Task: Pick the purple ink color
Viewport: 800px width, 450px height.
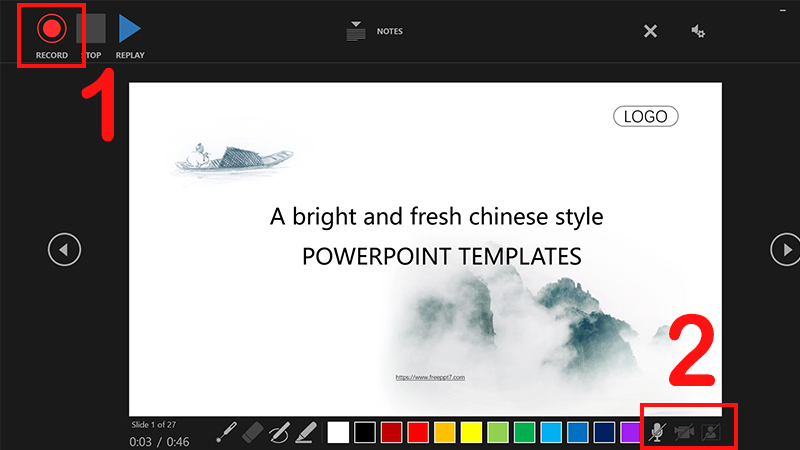Action: pos(630,432)
